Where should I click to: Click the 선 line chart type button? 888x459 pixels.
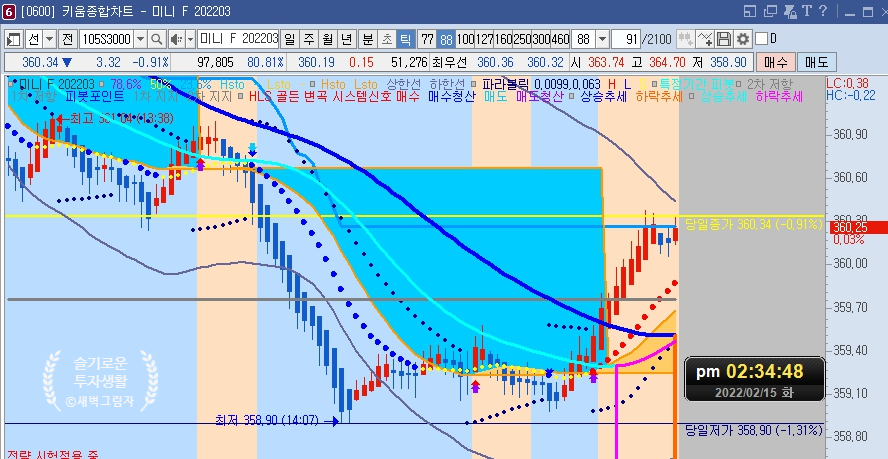coord(33,39)
